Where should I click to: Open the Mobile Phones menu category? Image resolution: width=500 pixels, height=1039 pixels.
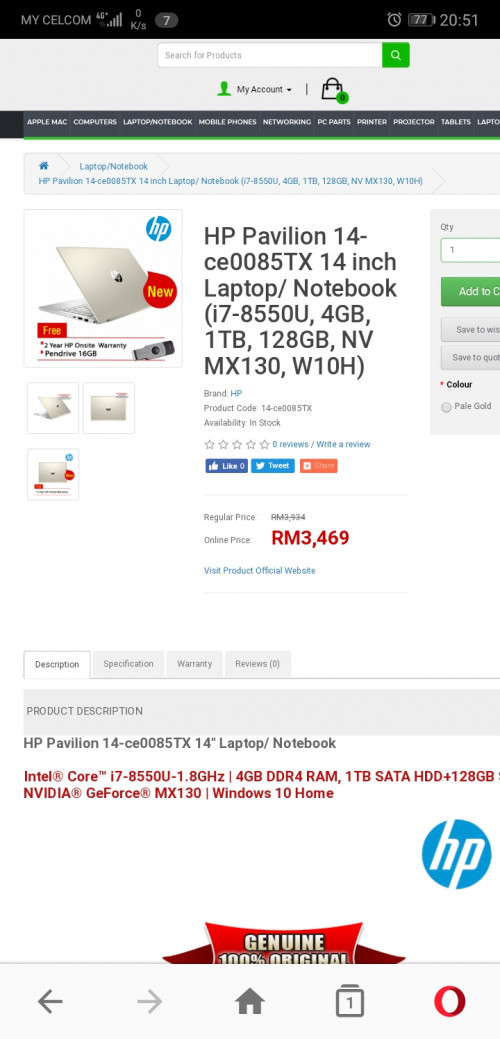click(227, 122)
